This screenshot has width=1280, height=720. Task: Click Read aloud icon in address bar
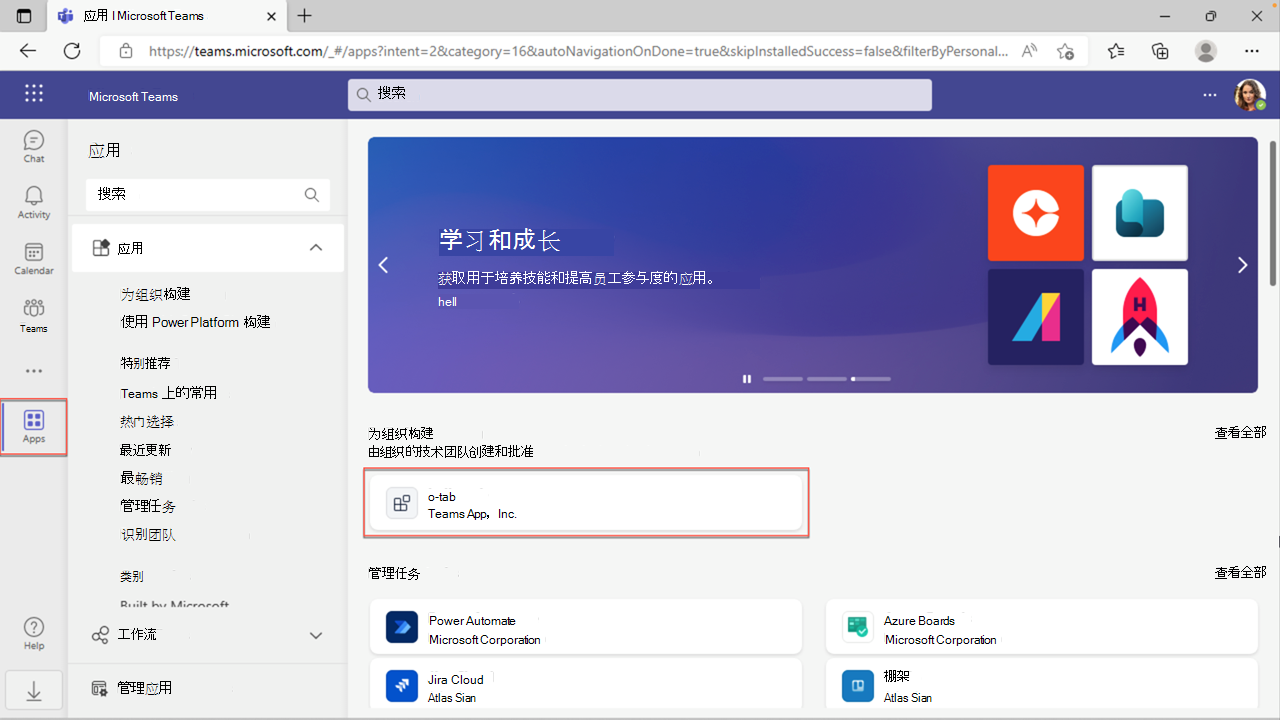click(1029, 51)
